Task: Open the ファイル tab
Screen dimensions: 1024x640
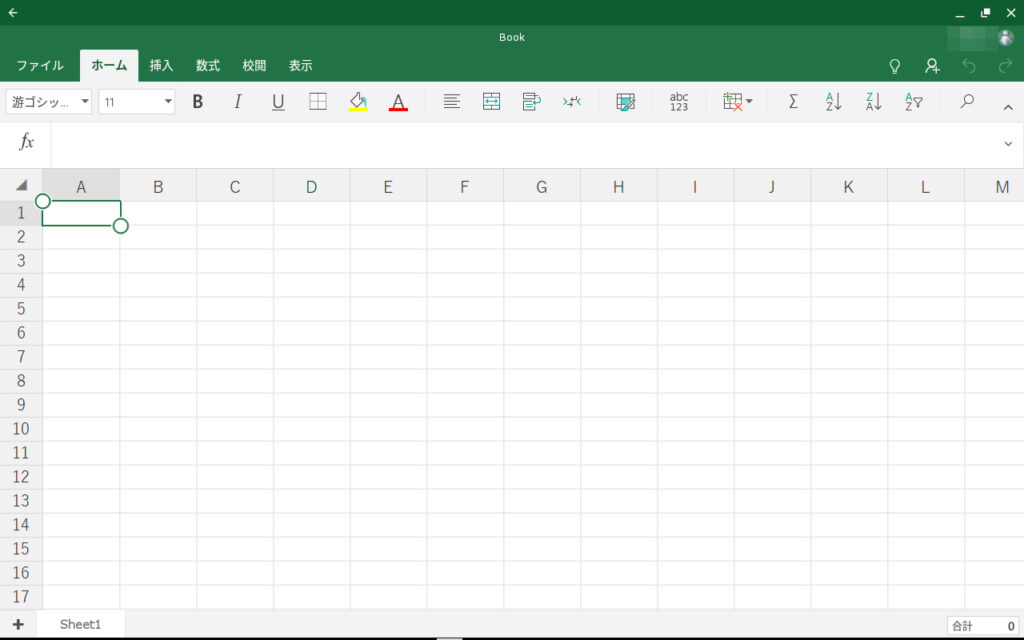Action: [x=40, y=65]
